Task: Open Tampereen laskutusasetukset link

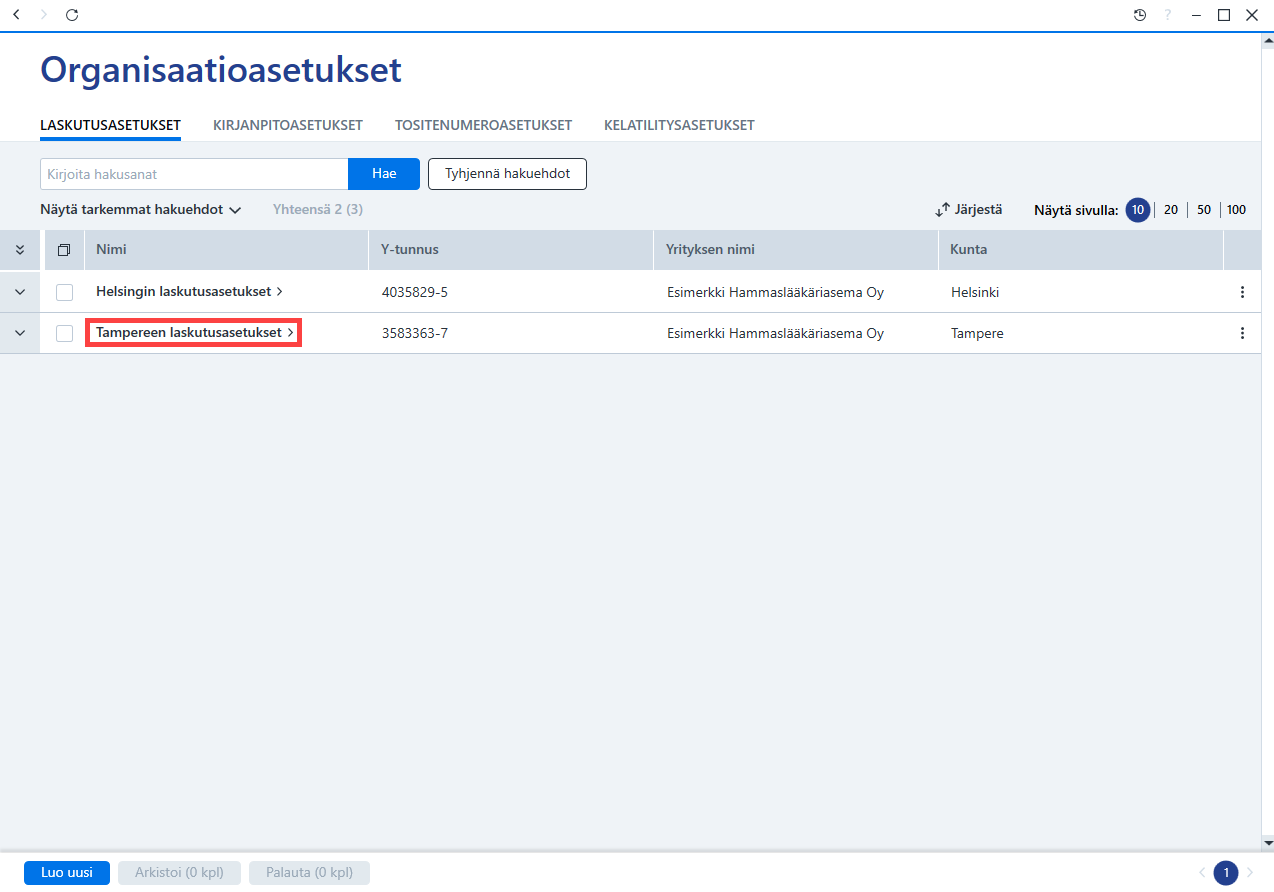Action: (x=195, y=333)
